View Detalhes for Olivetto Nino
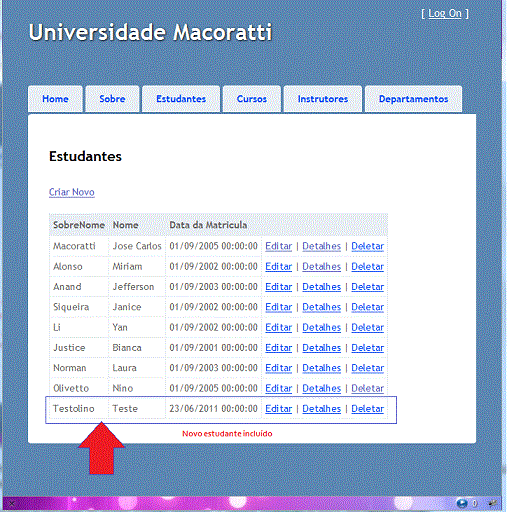 [321, 389]
